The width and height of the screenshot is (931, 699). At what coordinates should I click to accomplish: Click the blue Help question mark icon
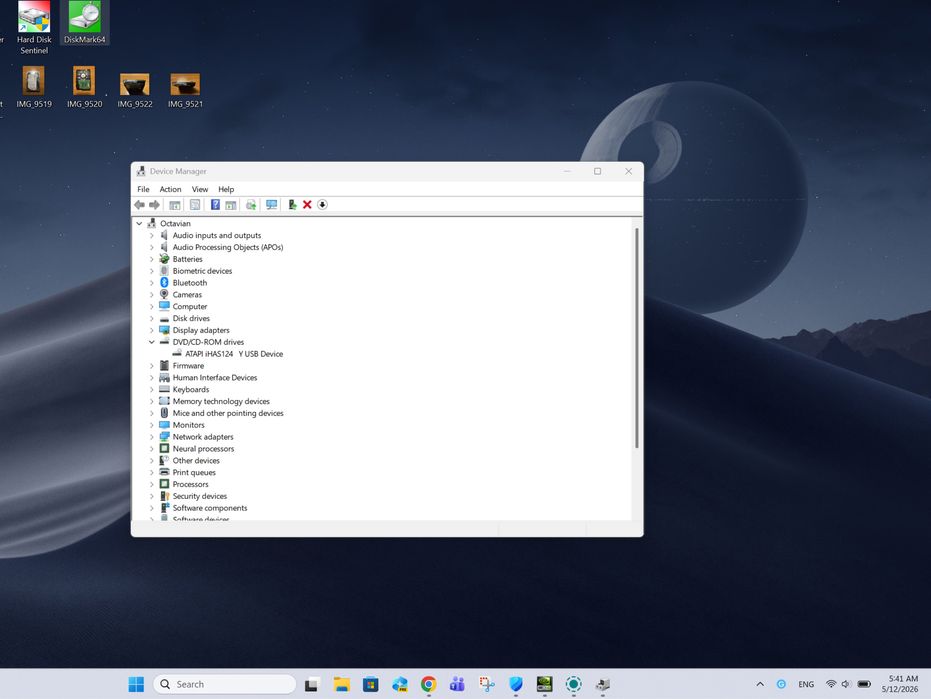click(x=215, y=205)
